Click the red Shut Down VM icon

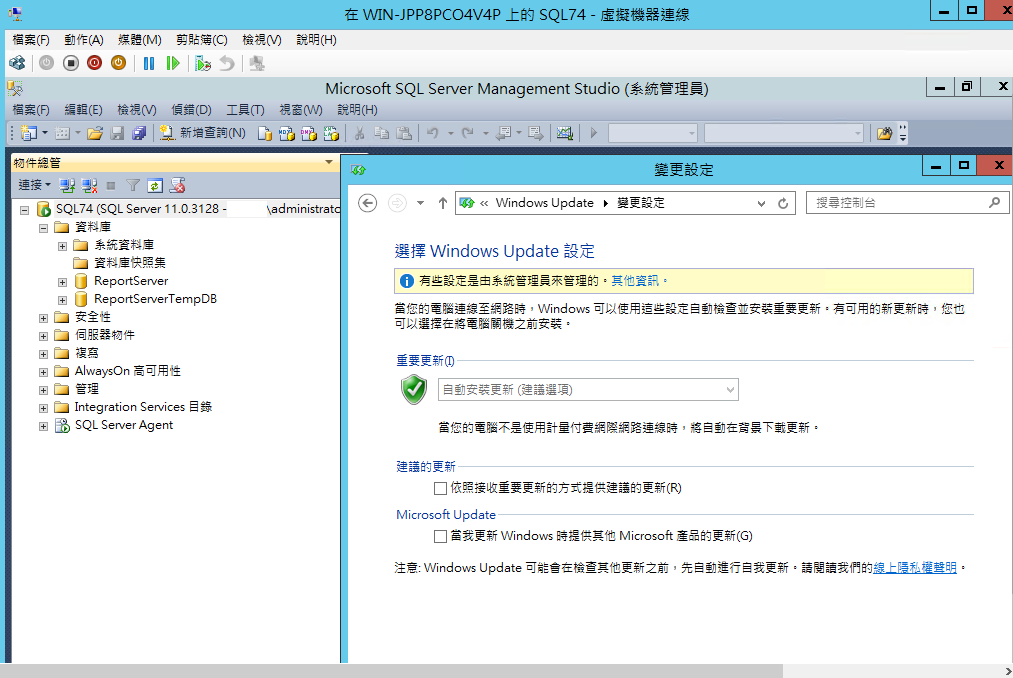94,63
